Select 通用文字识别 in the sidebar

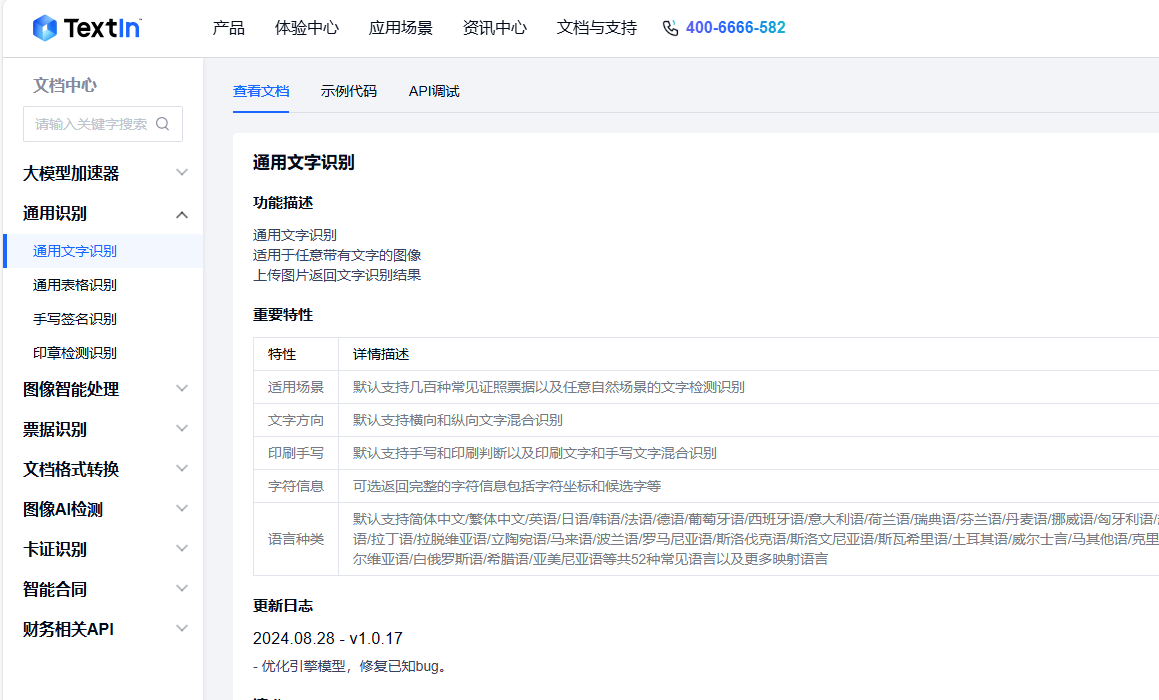(103, 251)
